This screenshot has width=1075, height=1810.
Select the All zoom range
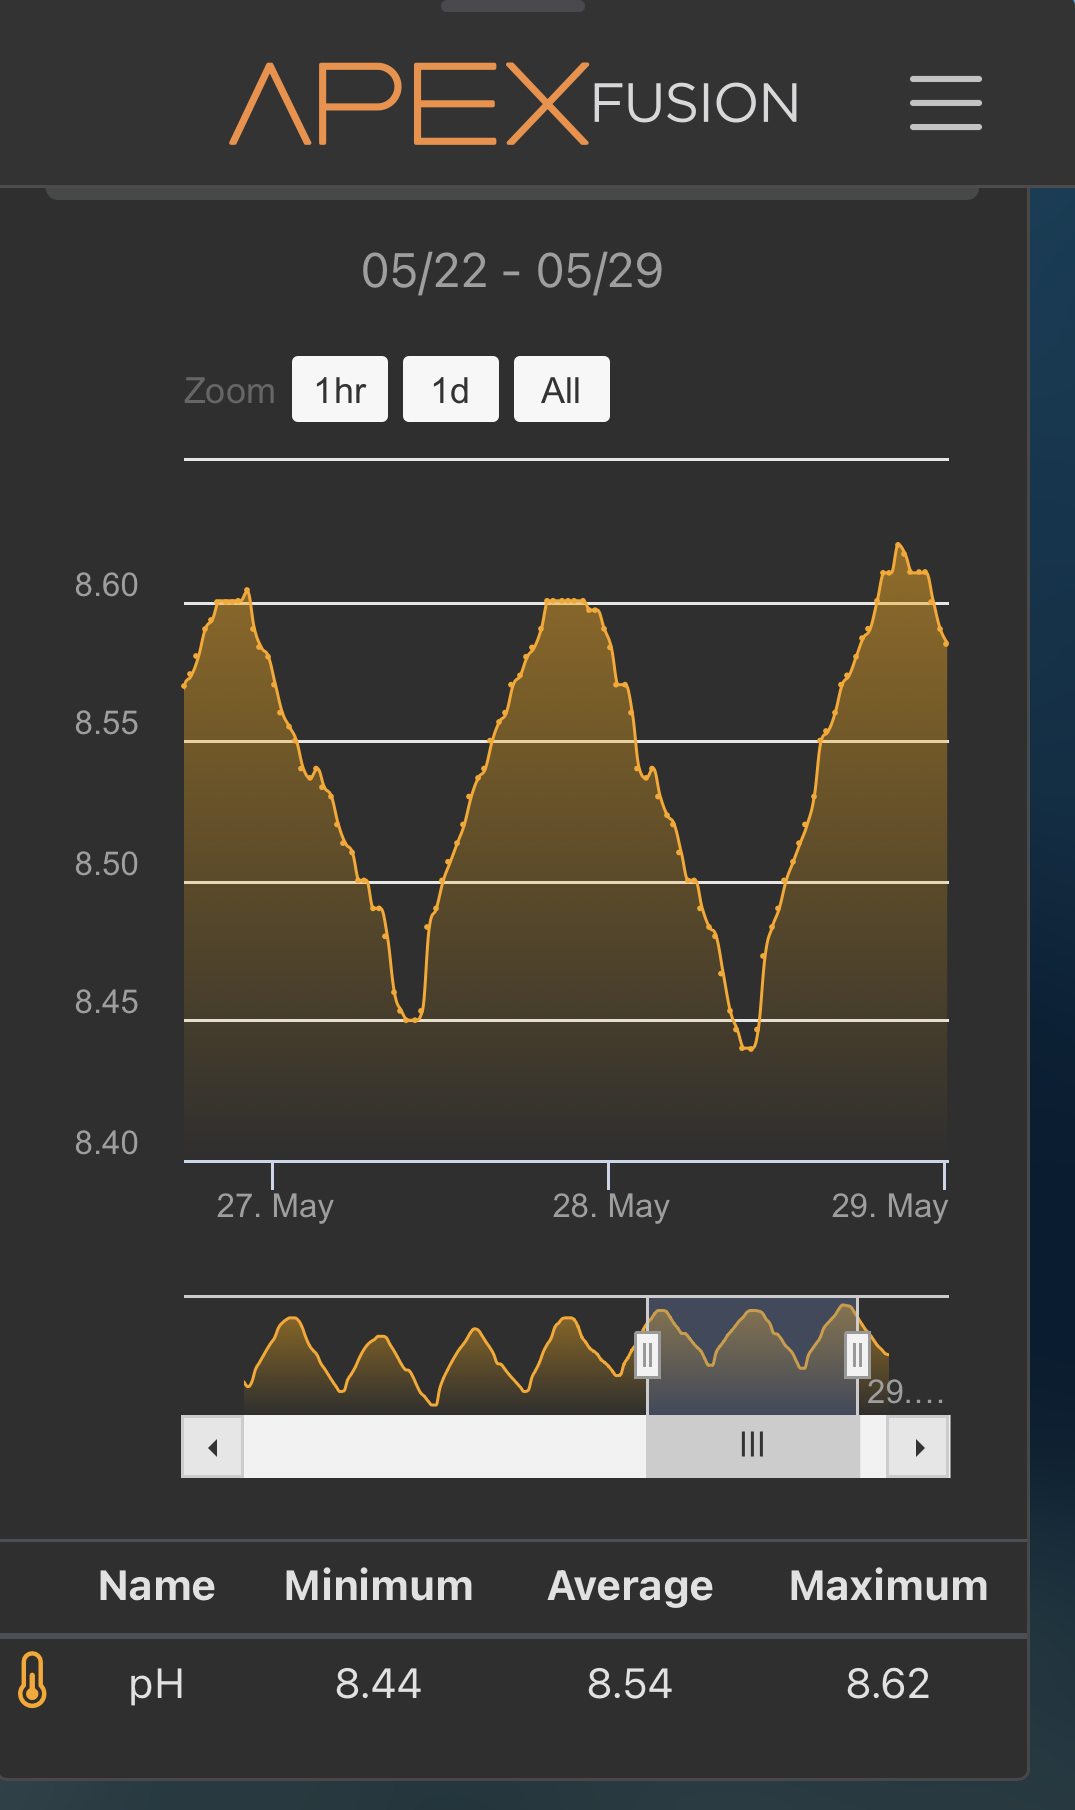(x=561, y=390)
